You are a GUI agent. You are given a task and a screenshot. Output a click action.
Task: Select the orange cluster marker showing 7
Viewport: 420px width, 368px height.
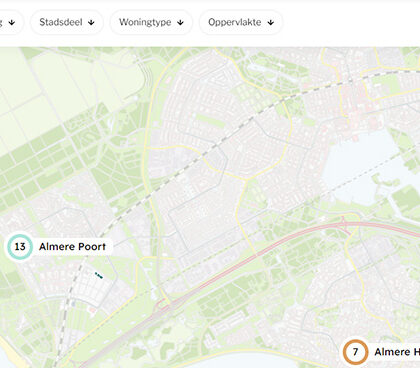click(355, 352)
